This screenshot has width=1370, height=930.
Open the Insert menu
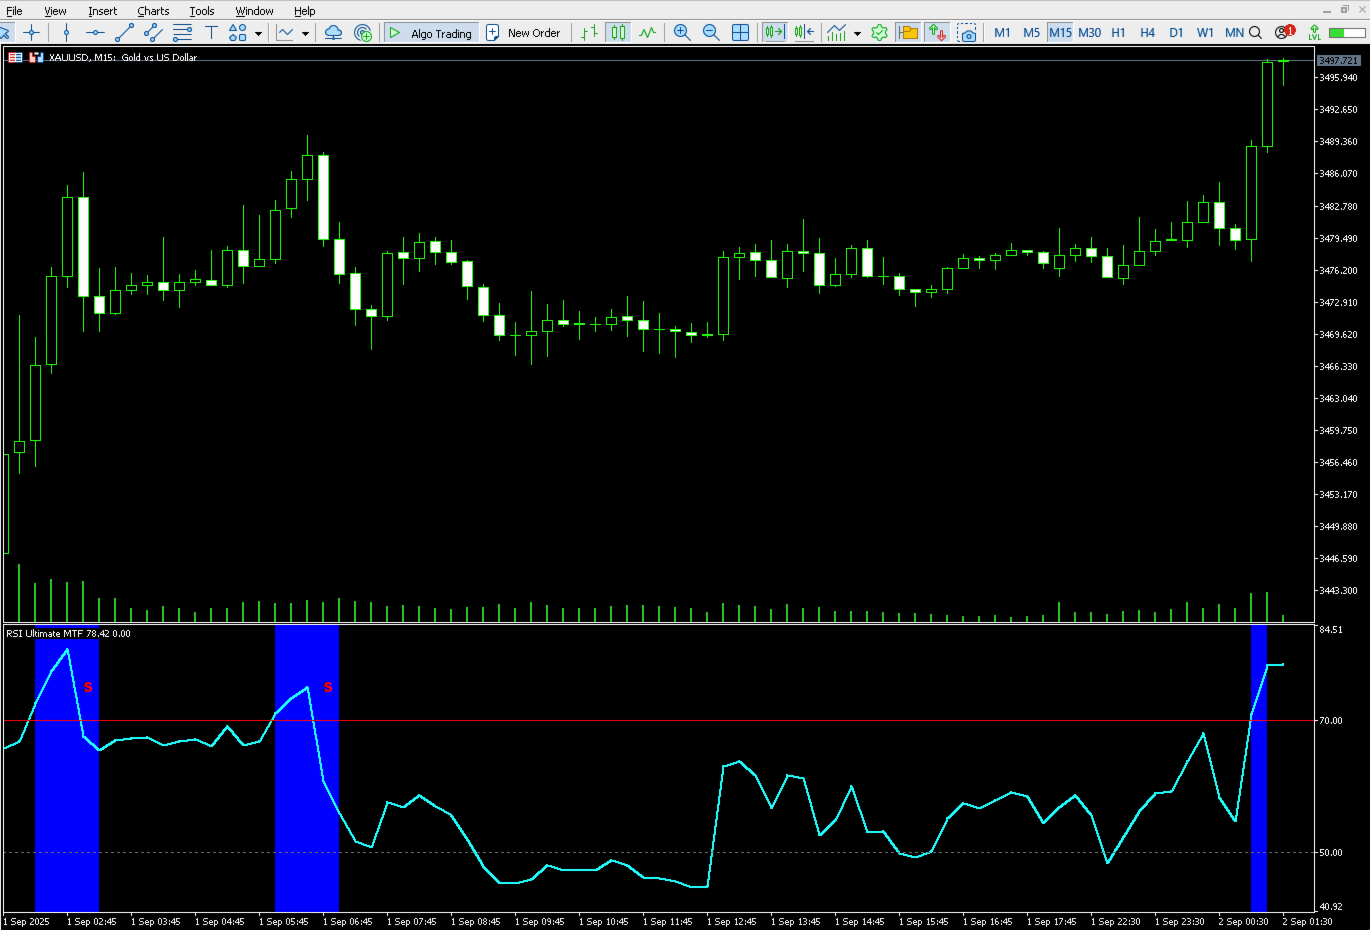102,11
